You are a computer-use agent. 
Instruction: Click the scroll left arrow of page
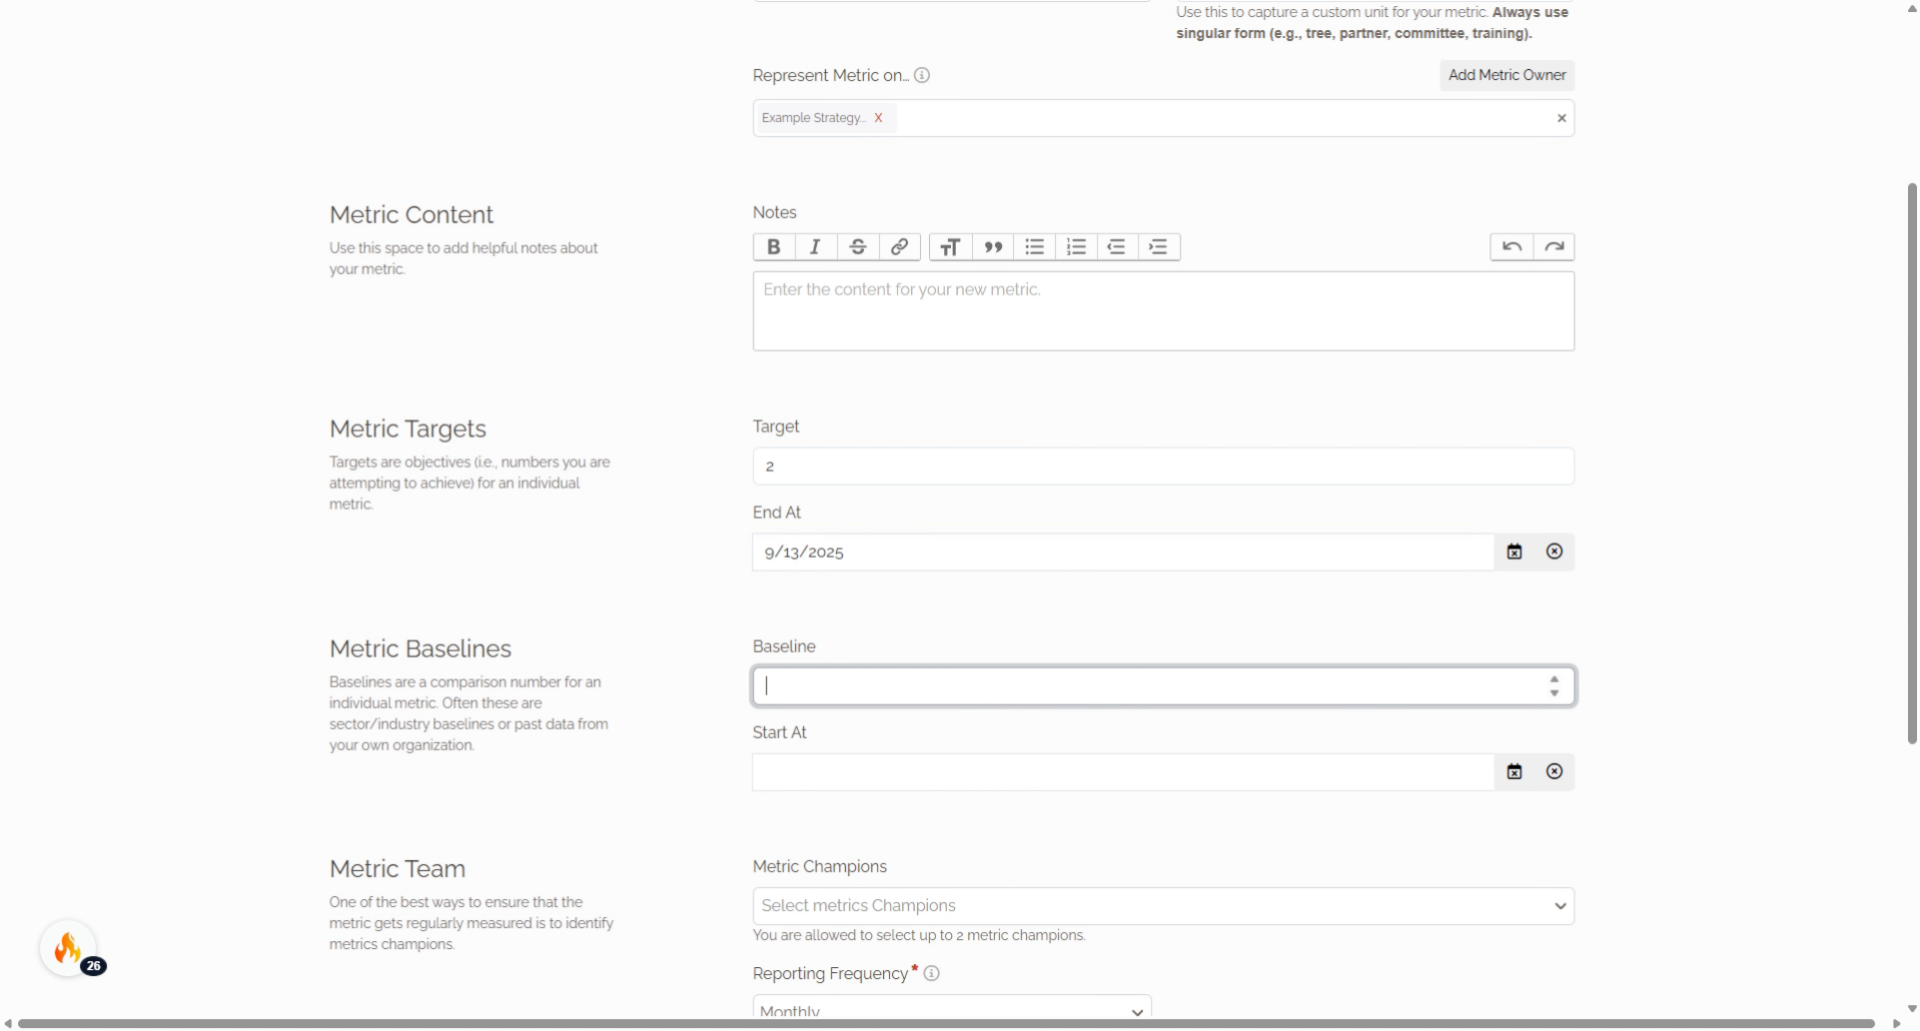pos(8,1023)
